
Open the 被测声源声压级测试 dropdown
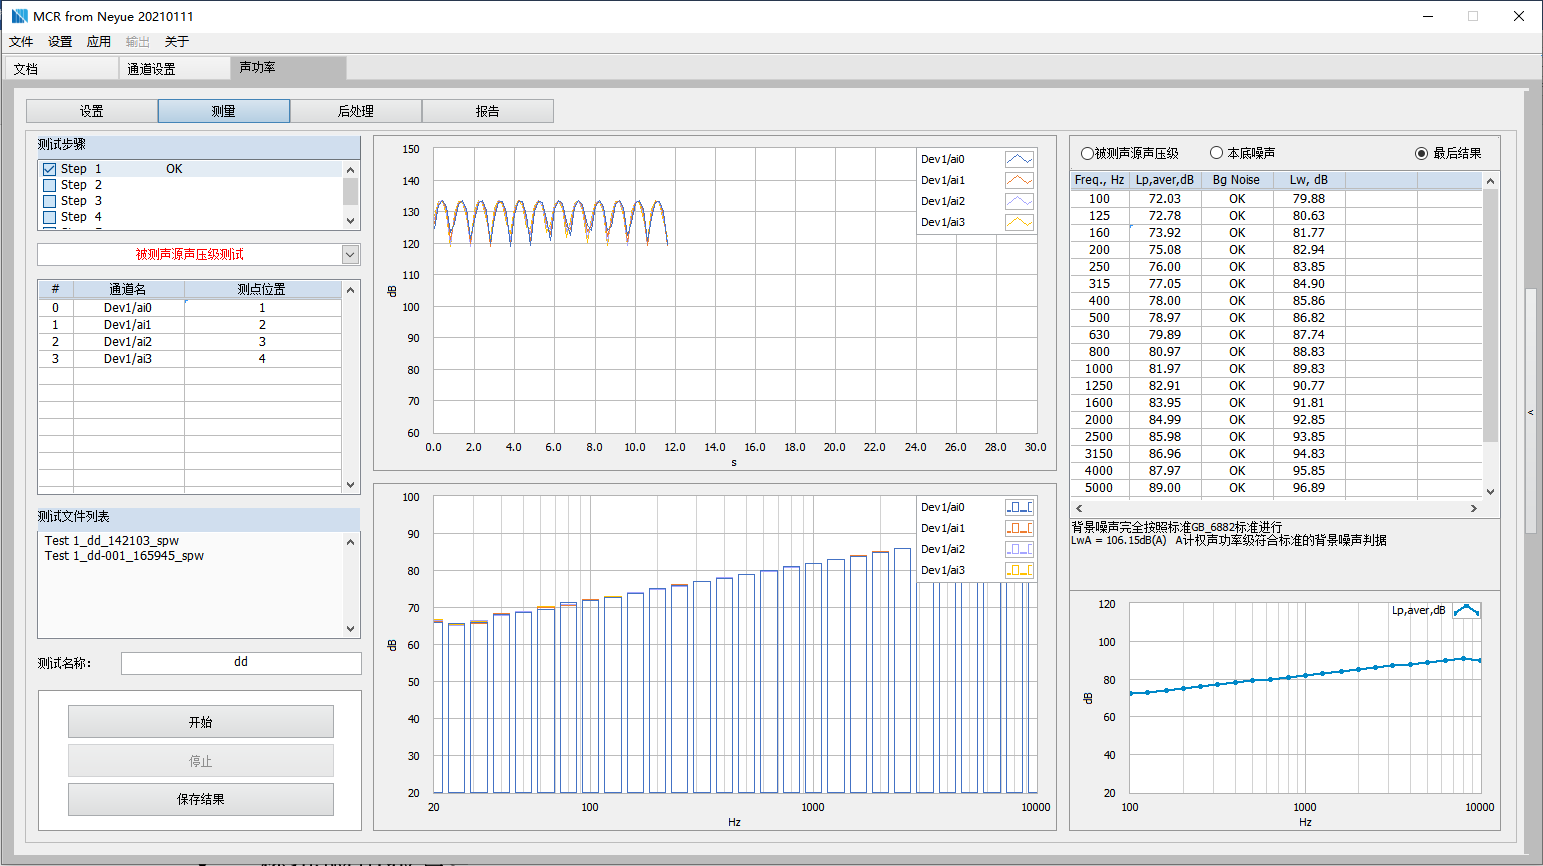point(350,254)
